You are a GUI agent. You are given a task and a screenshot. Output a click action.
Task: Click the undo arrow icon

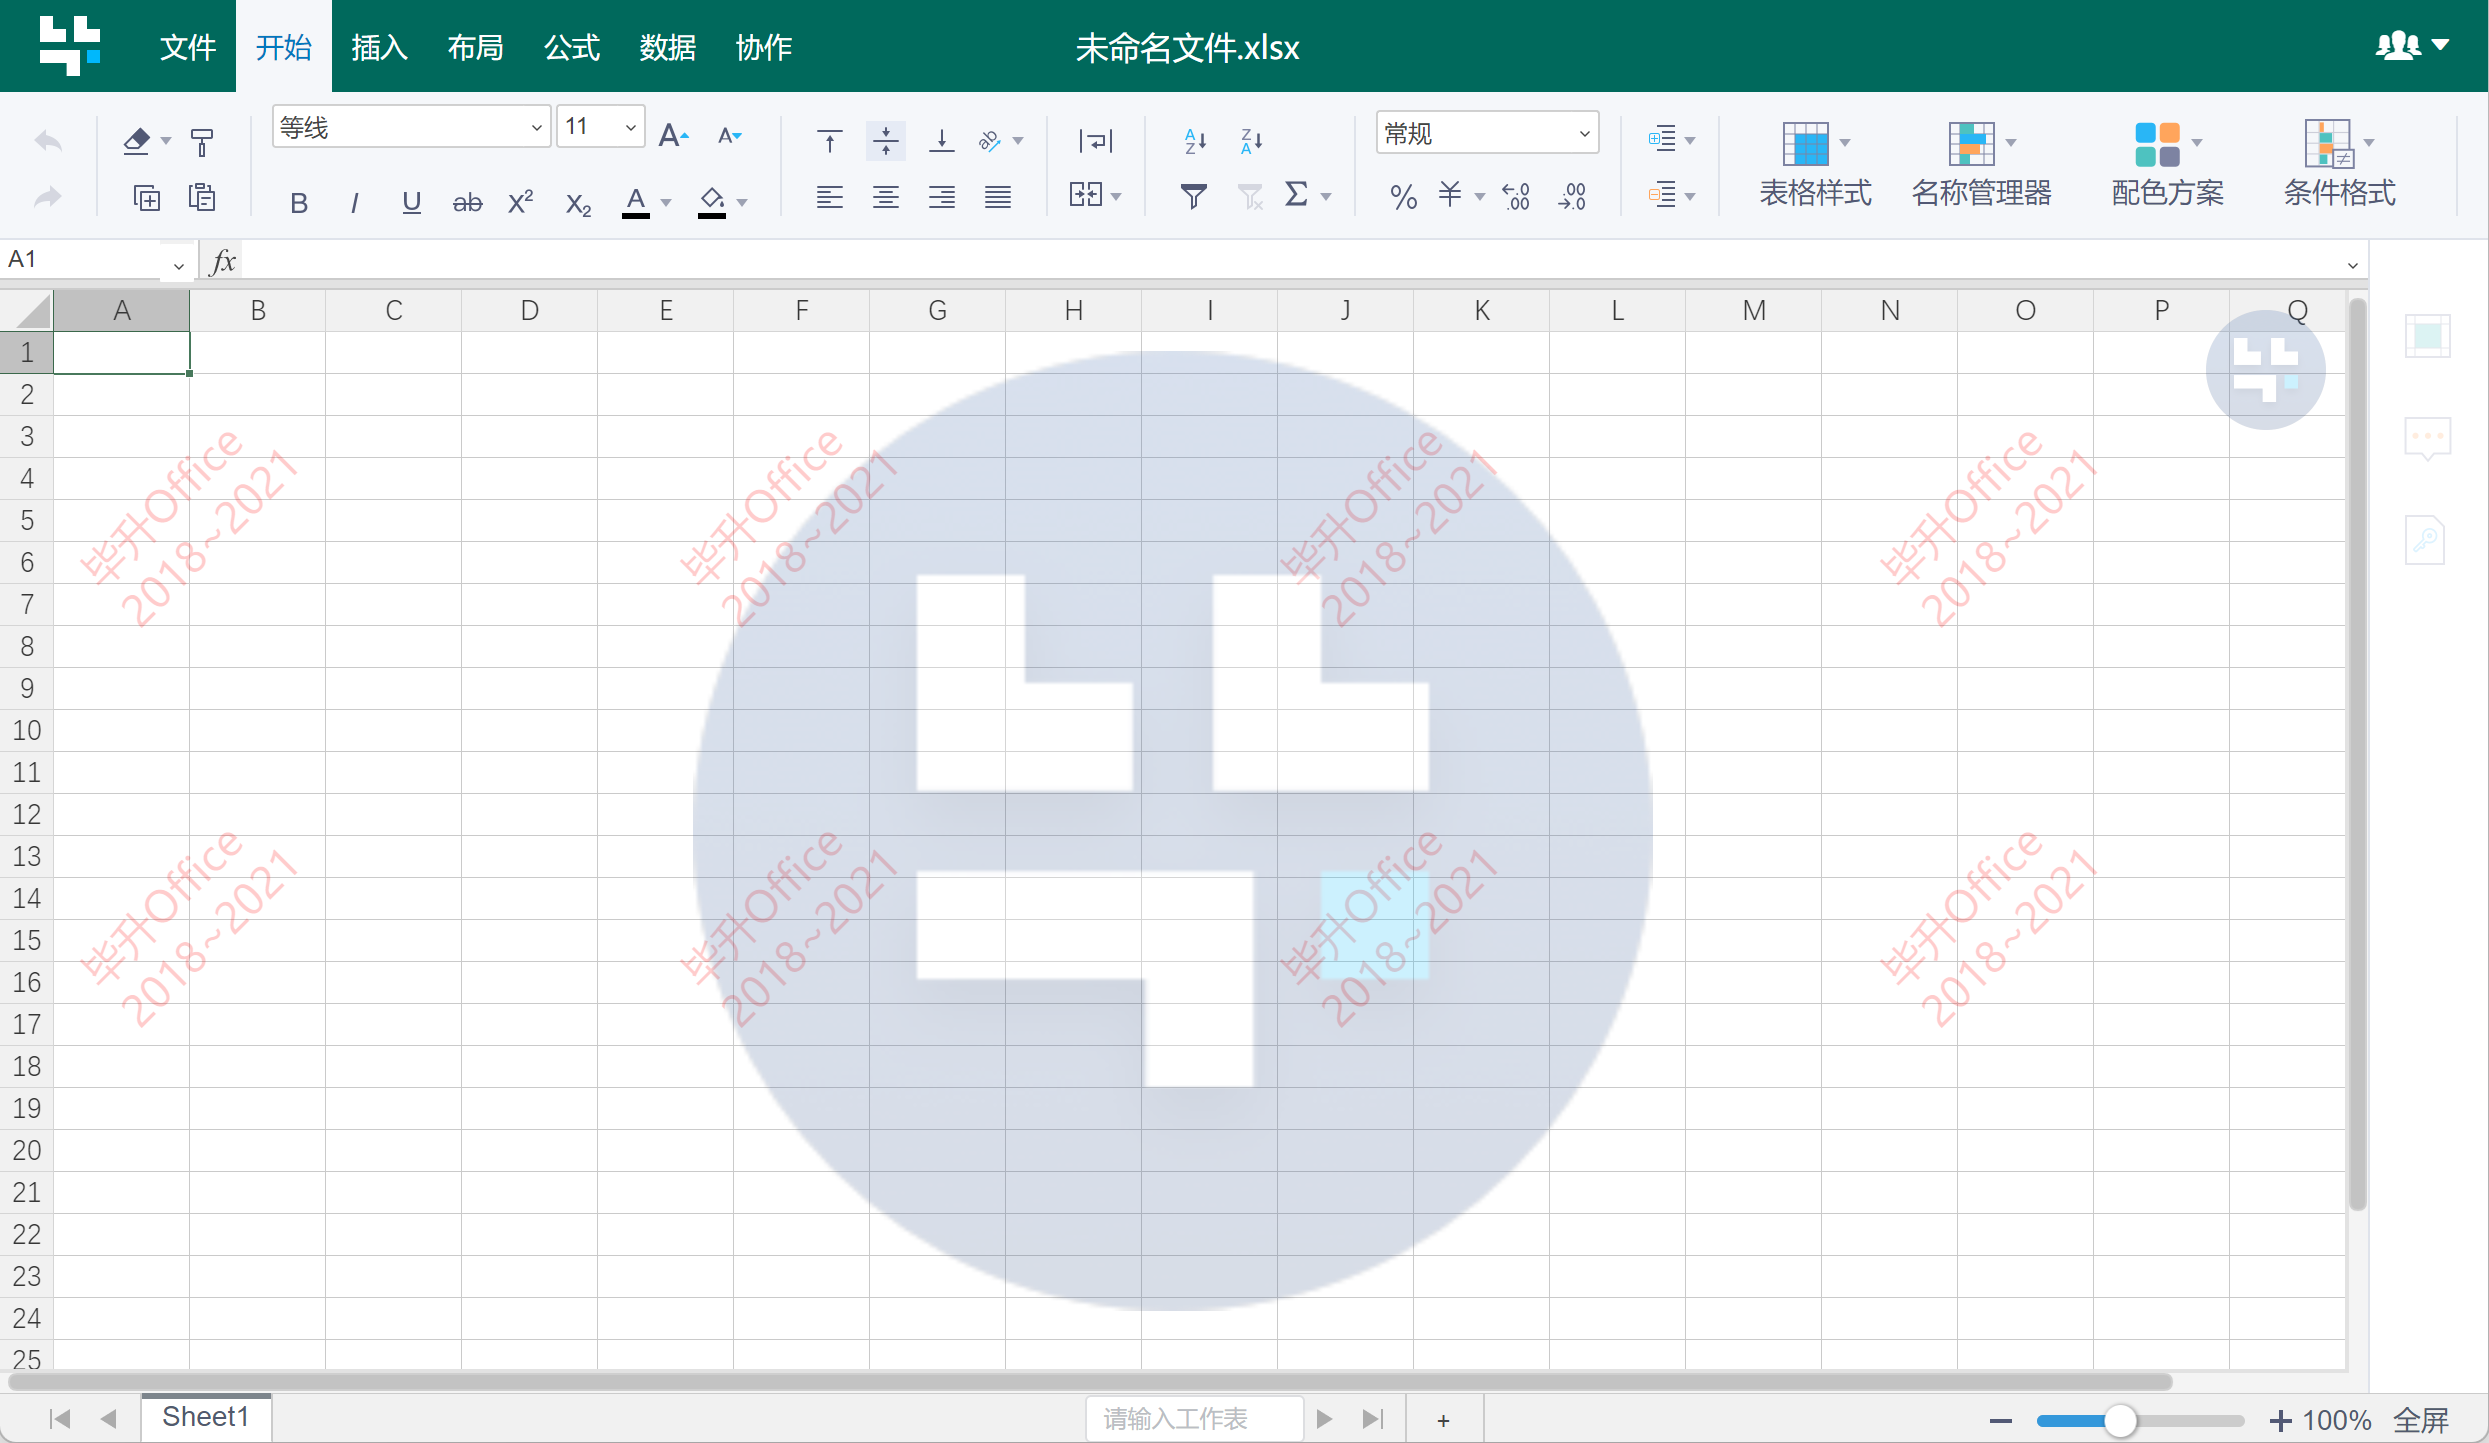point(48,142)
